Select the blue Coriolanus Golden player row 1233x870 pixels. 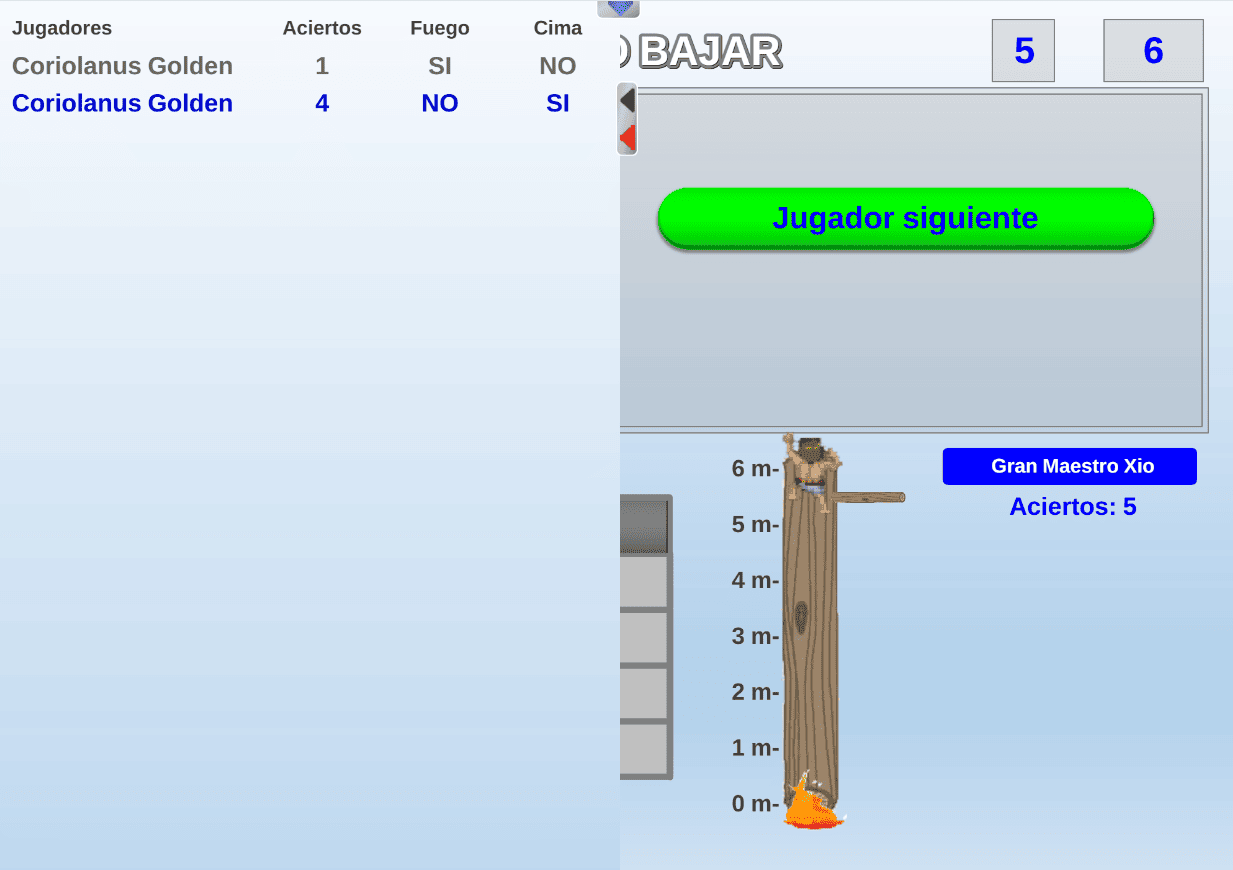[122, 103]
